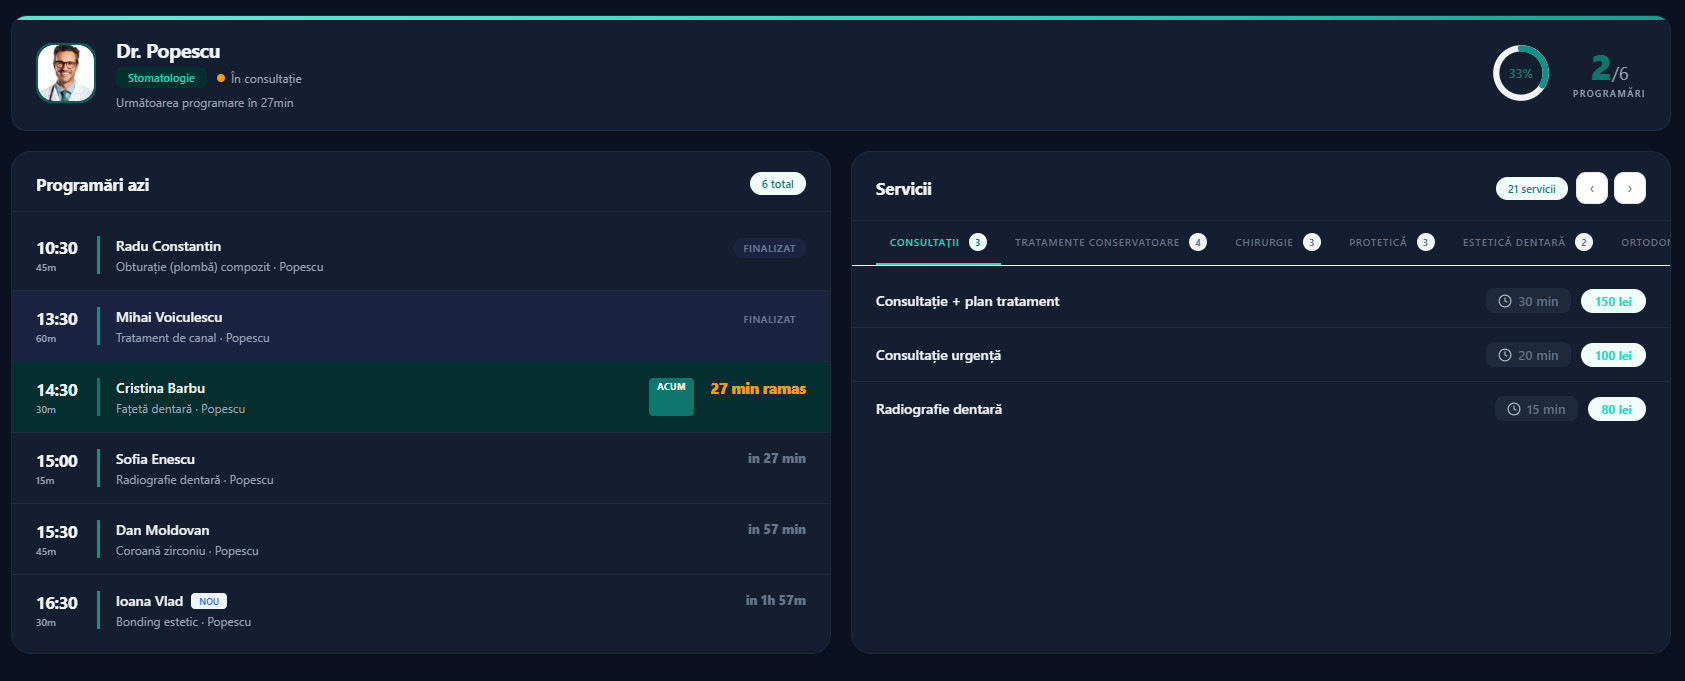Click 'Bonding estetic · Popescu' description

point(184,622)
